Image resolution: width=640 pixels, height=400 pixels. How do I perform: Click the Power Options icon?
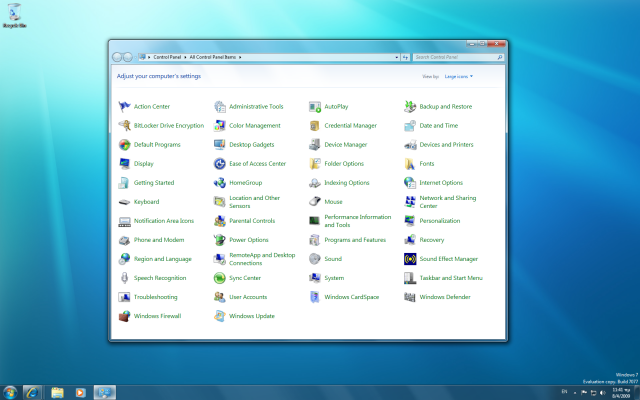tap(220, 240)
